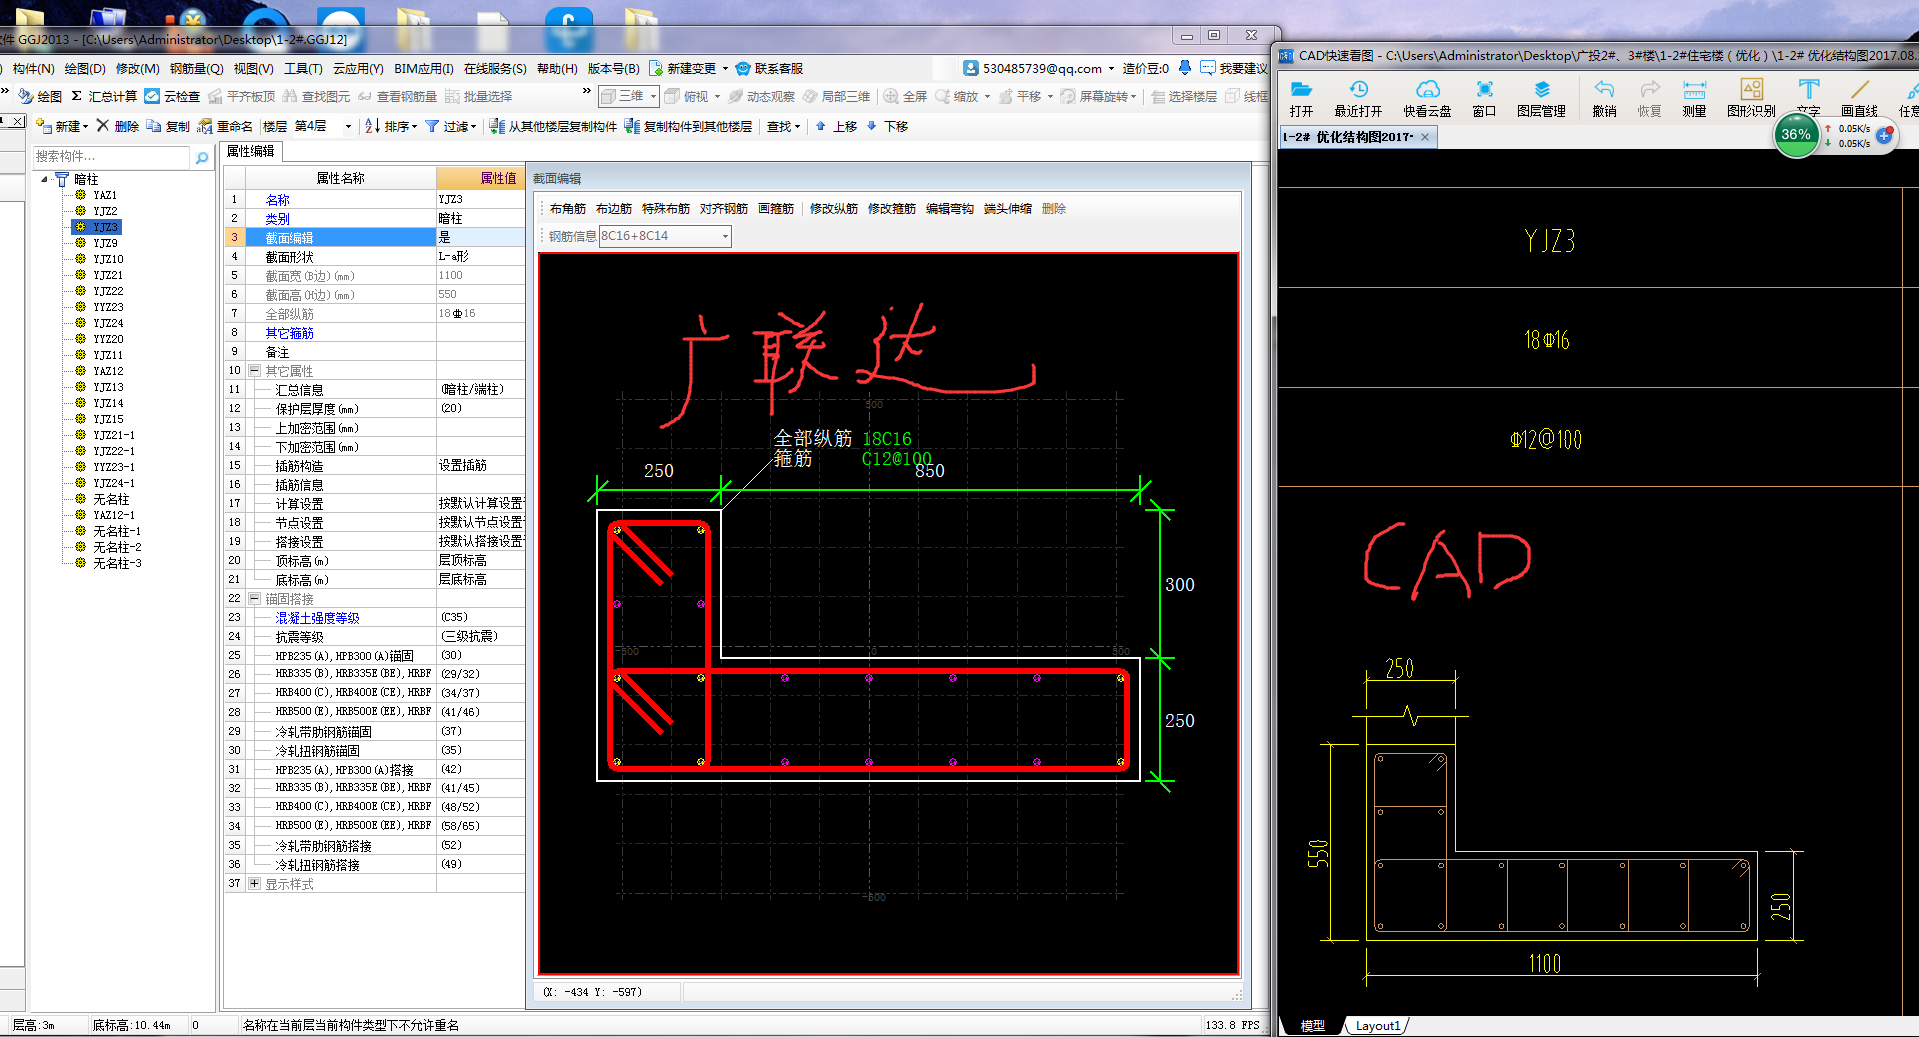This screenshot has height=1037, width=1919.
Task: Open 排序 sort dropdown
Action: (391, 126)
